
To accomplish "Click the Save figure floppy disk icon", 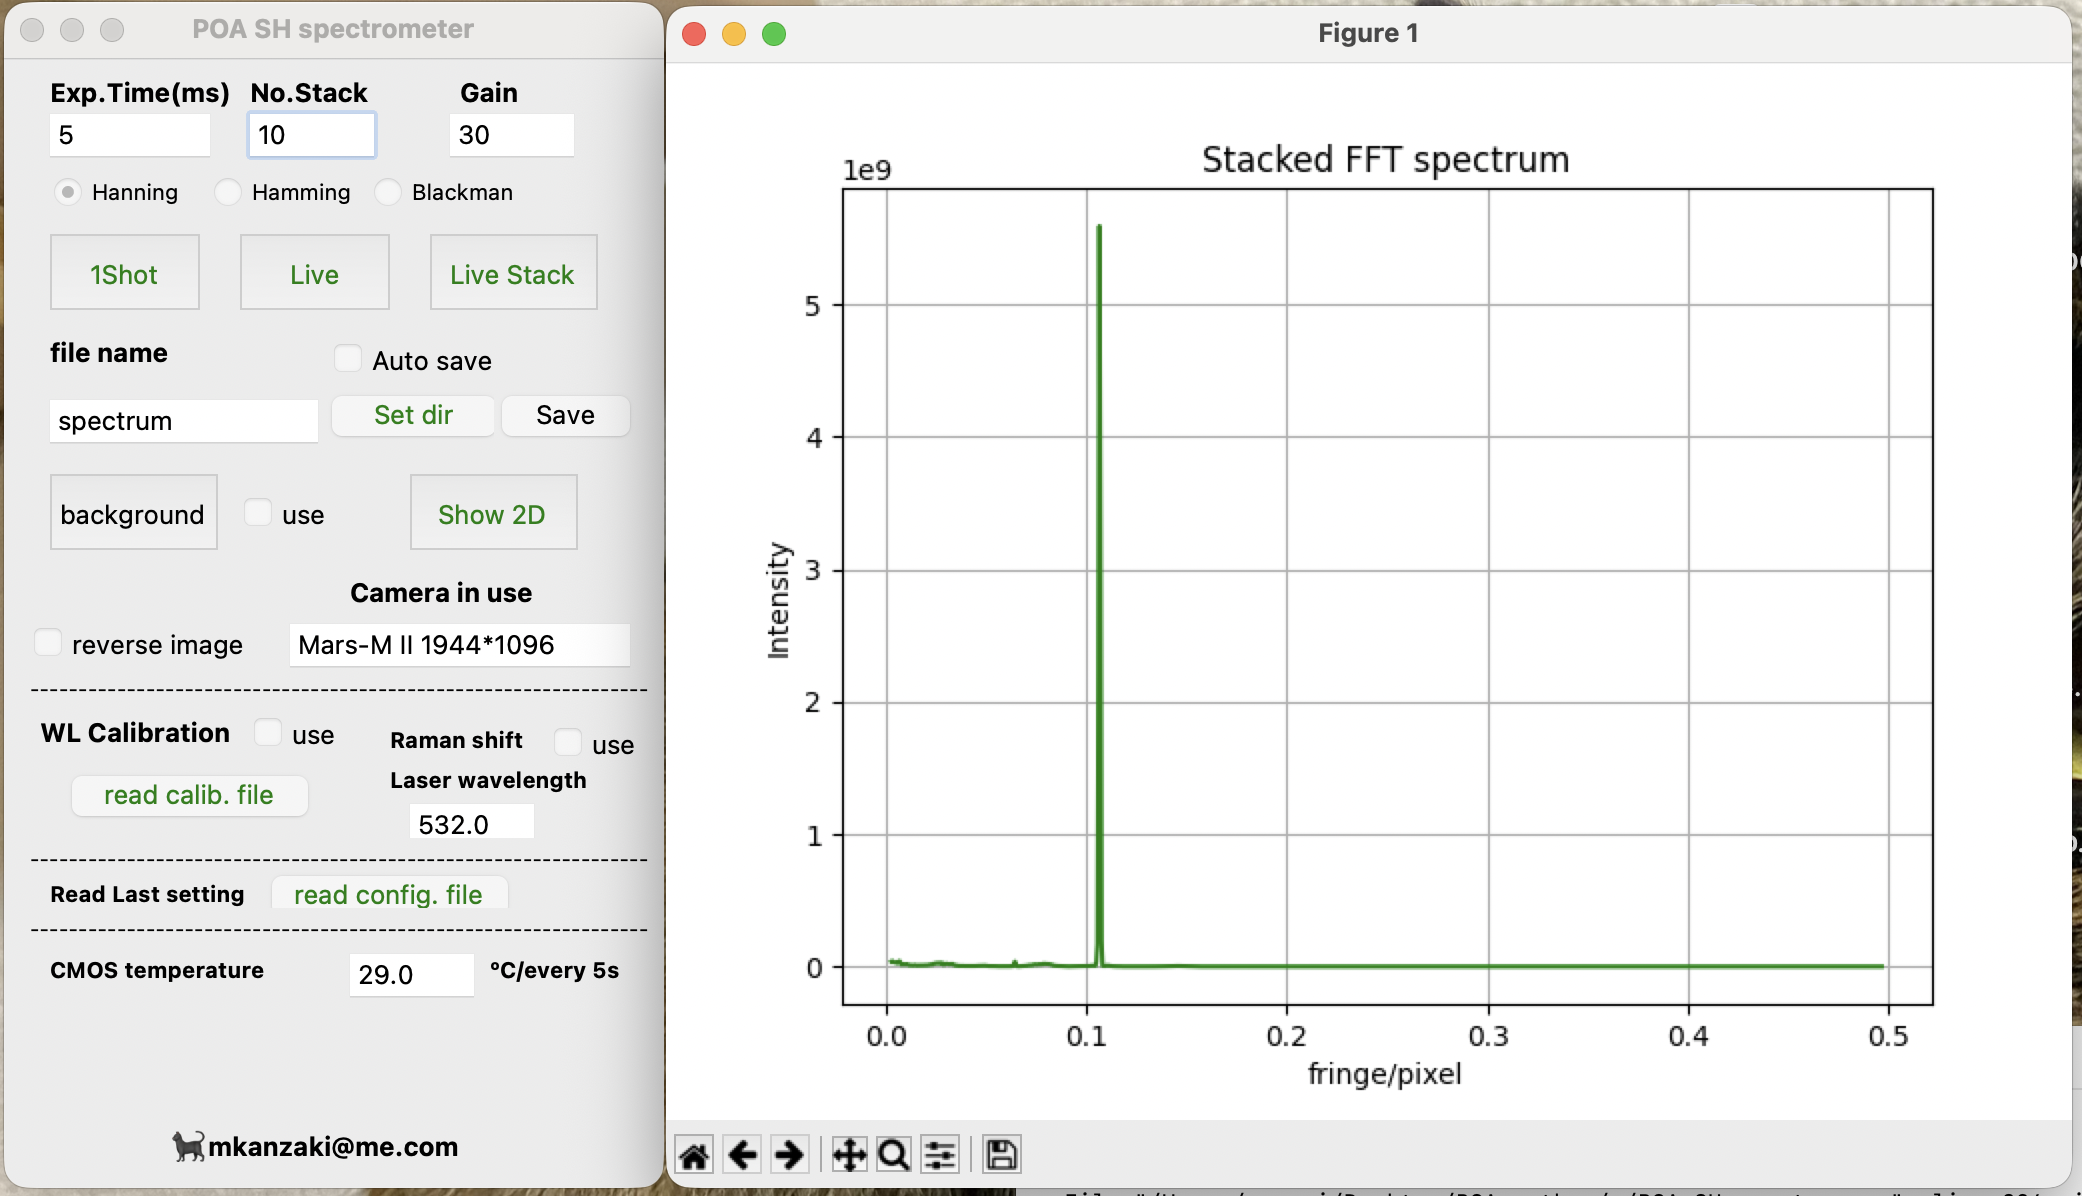I will click(x=1001, y=1155).
